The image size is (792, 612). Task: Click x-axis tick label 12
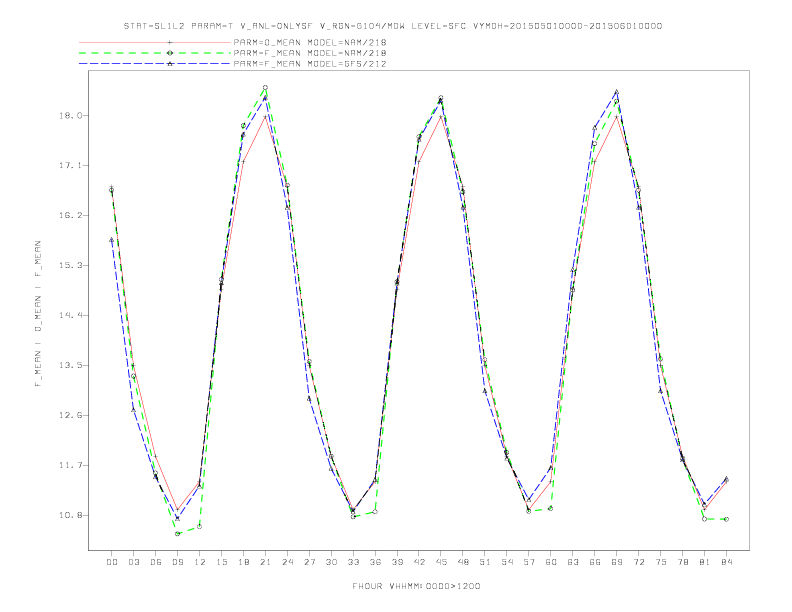(x=200, y=562)
